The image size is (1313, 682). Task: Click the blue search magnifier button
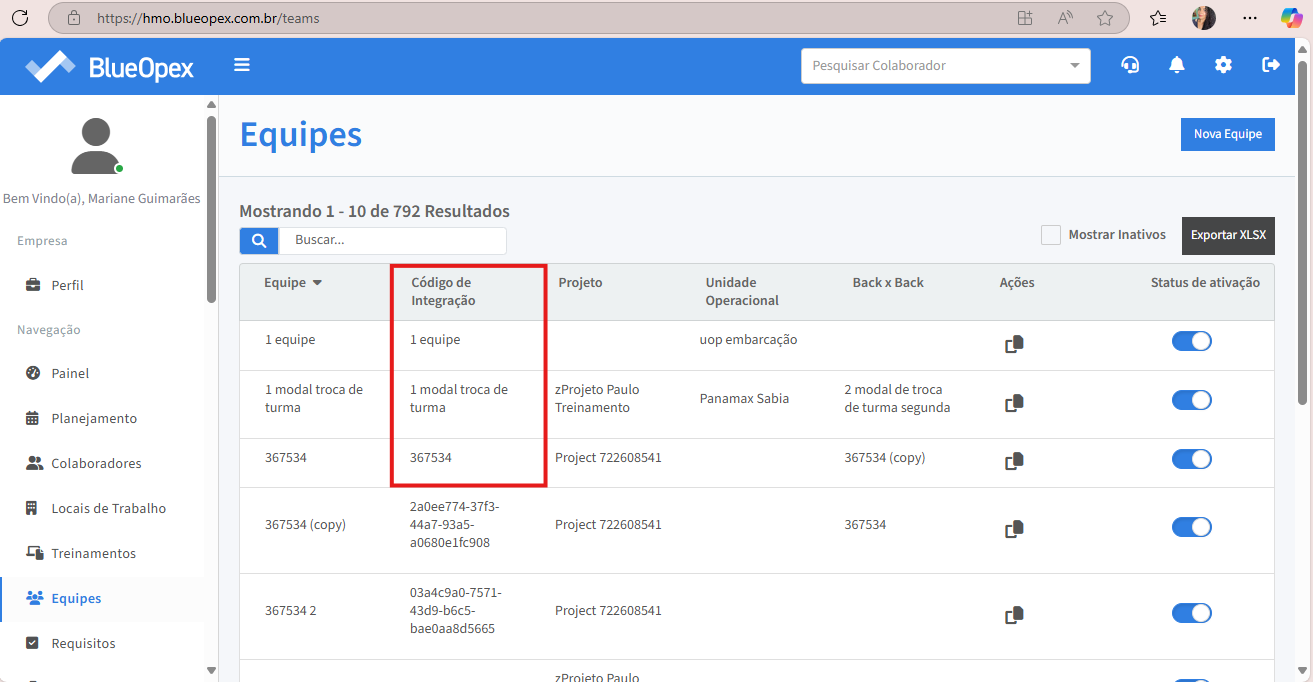pos(259,240)
